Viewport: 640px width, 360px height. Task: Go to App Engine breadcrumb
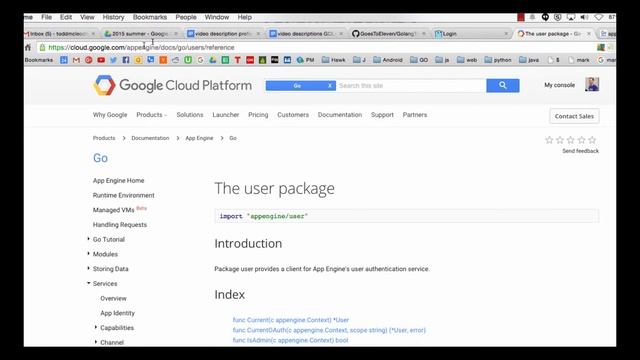(x=199, y=138)
